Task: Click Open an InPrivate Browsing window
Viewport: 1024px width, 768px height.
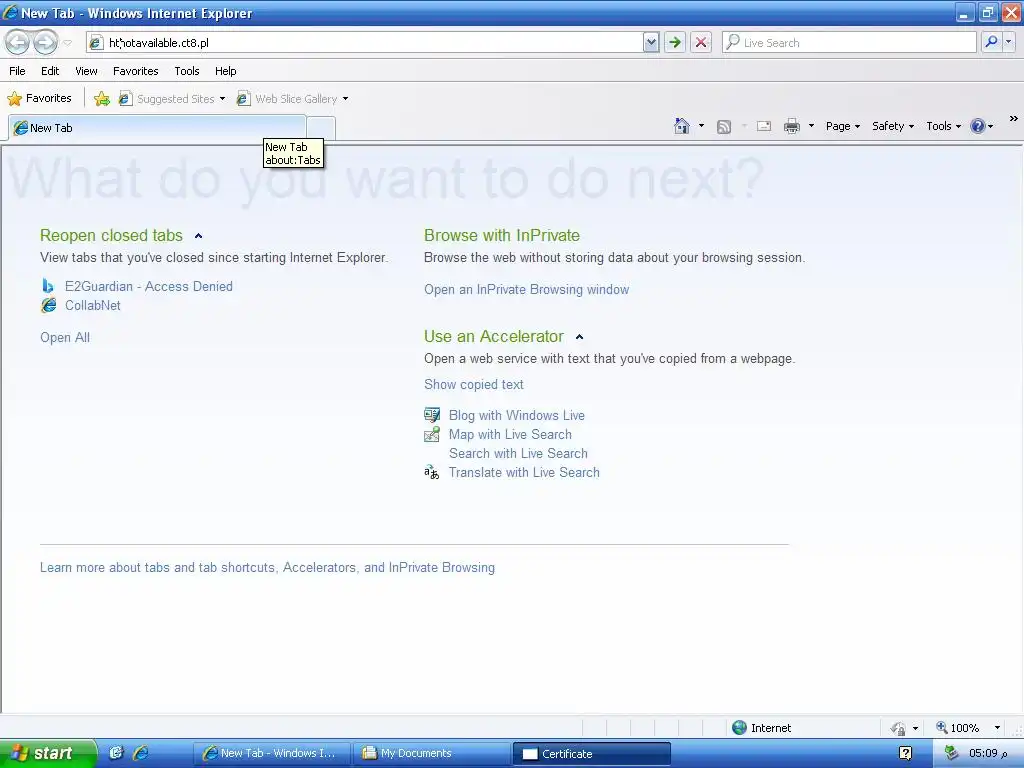Action: [526, 289]
